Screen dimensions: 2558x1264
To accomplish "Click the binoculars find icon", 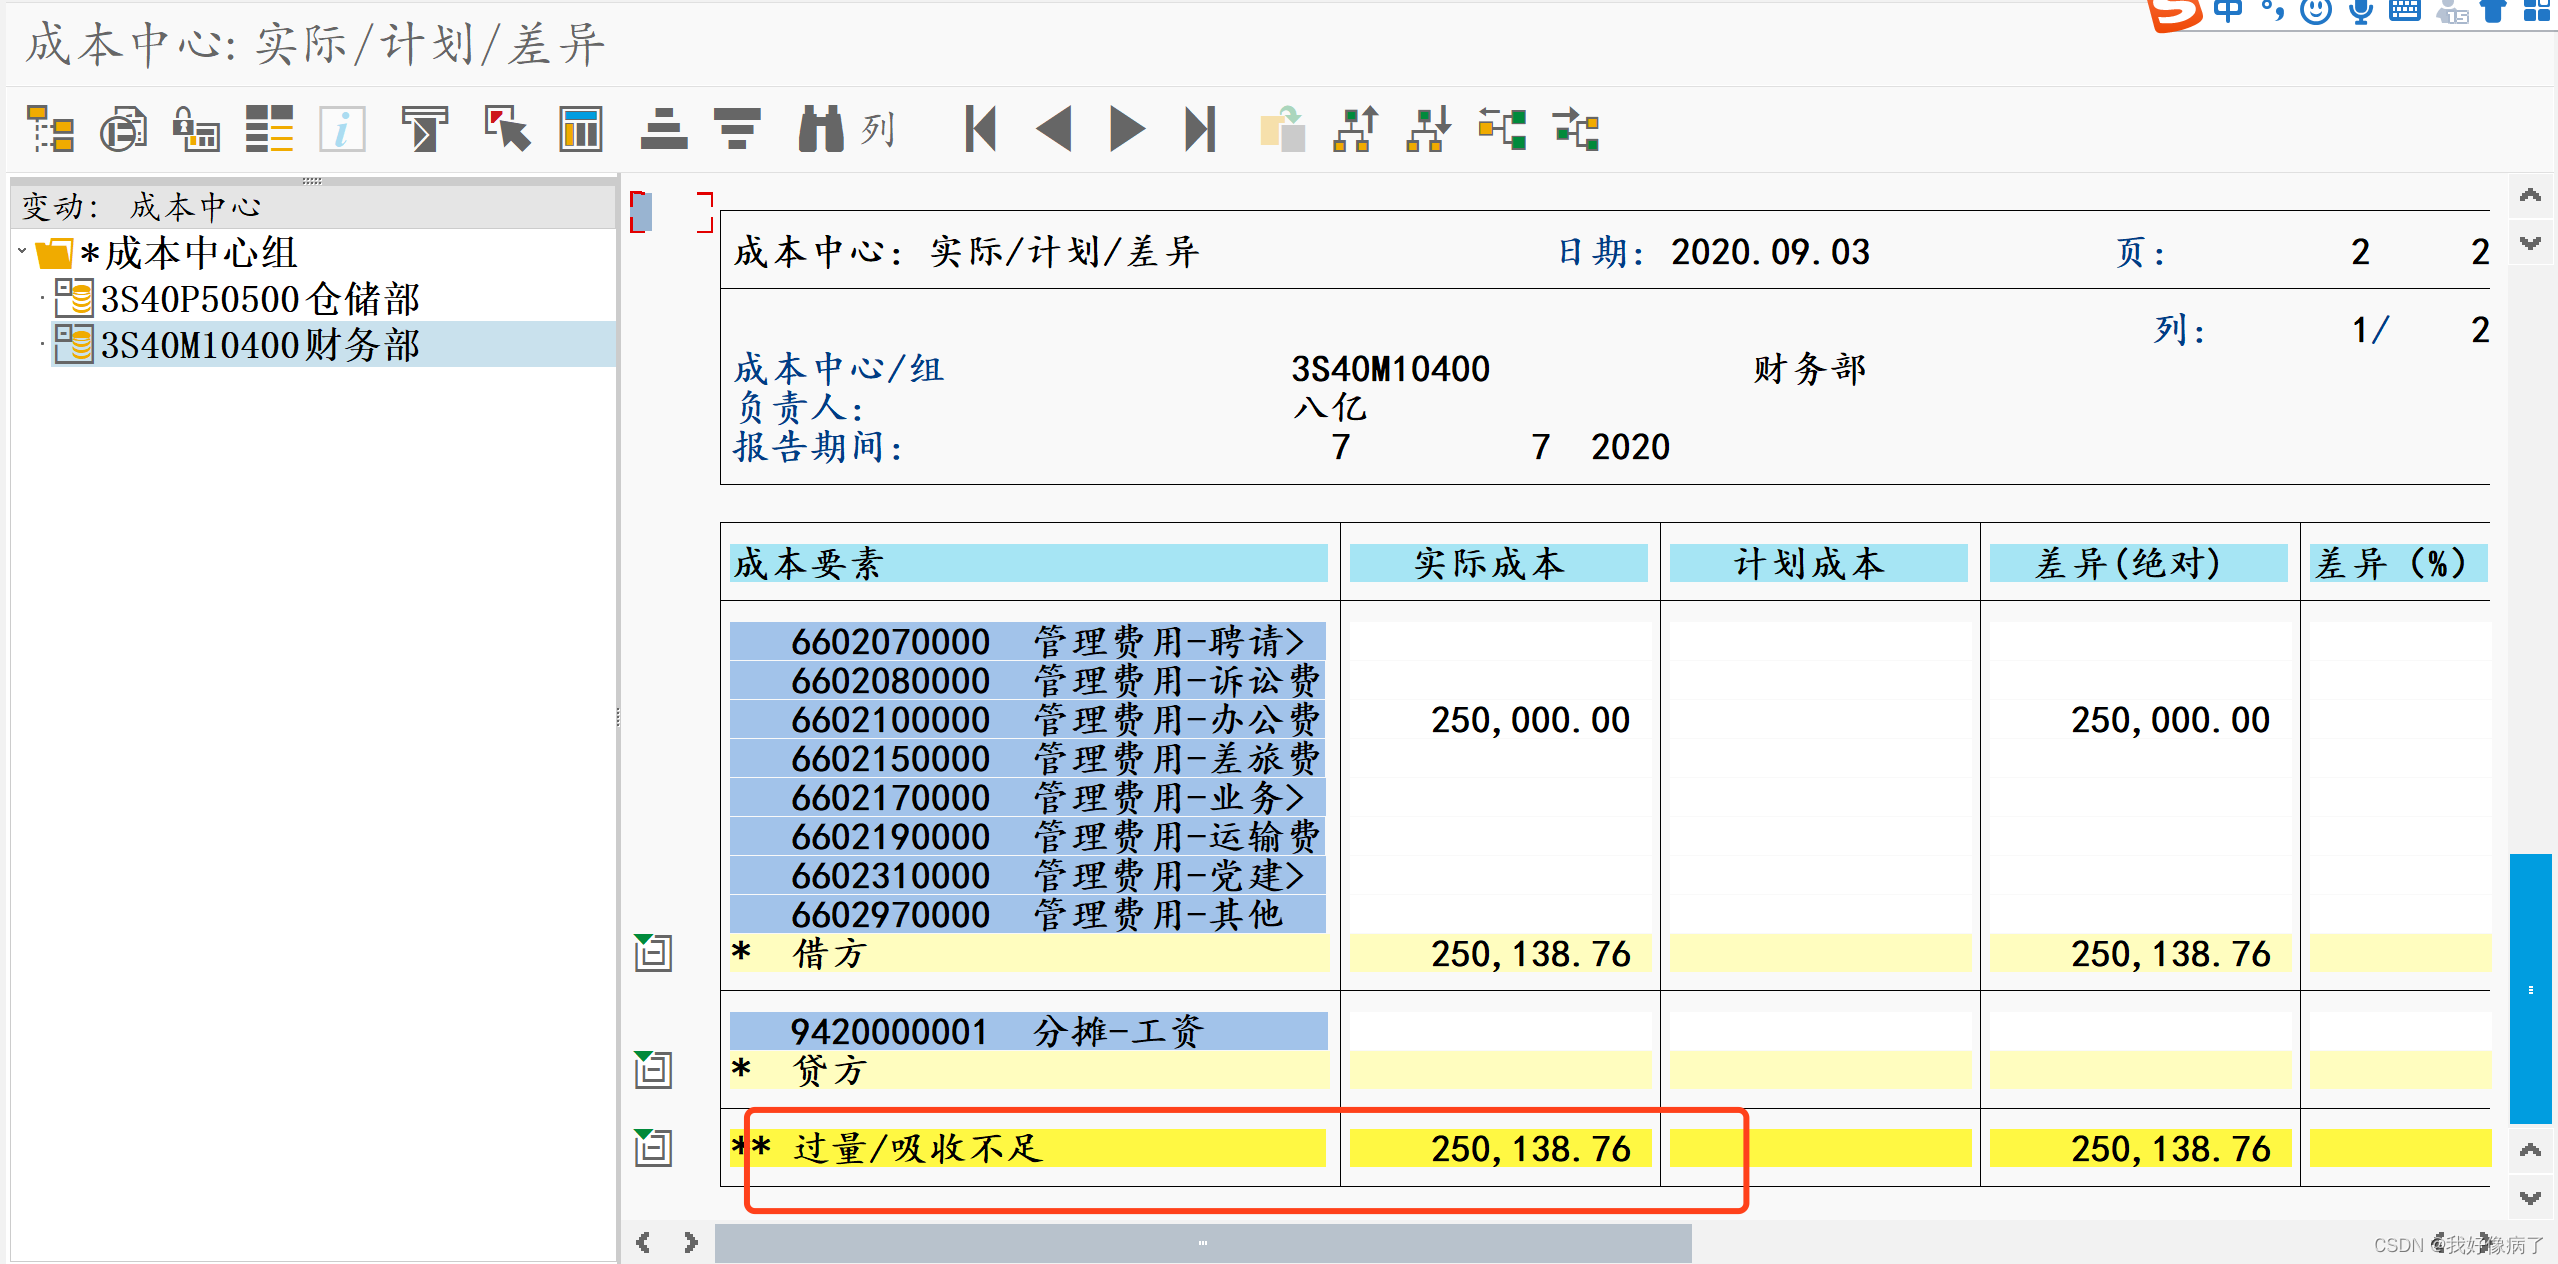I will (x=820, y=130).
